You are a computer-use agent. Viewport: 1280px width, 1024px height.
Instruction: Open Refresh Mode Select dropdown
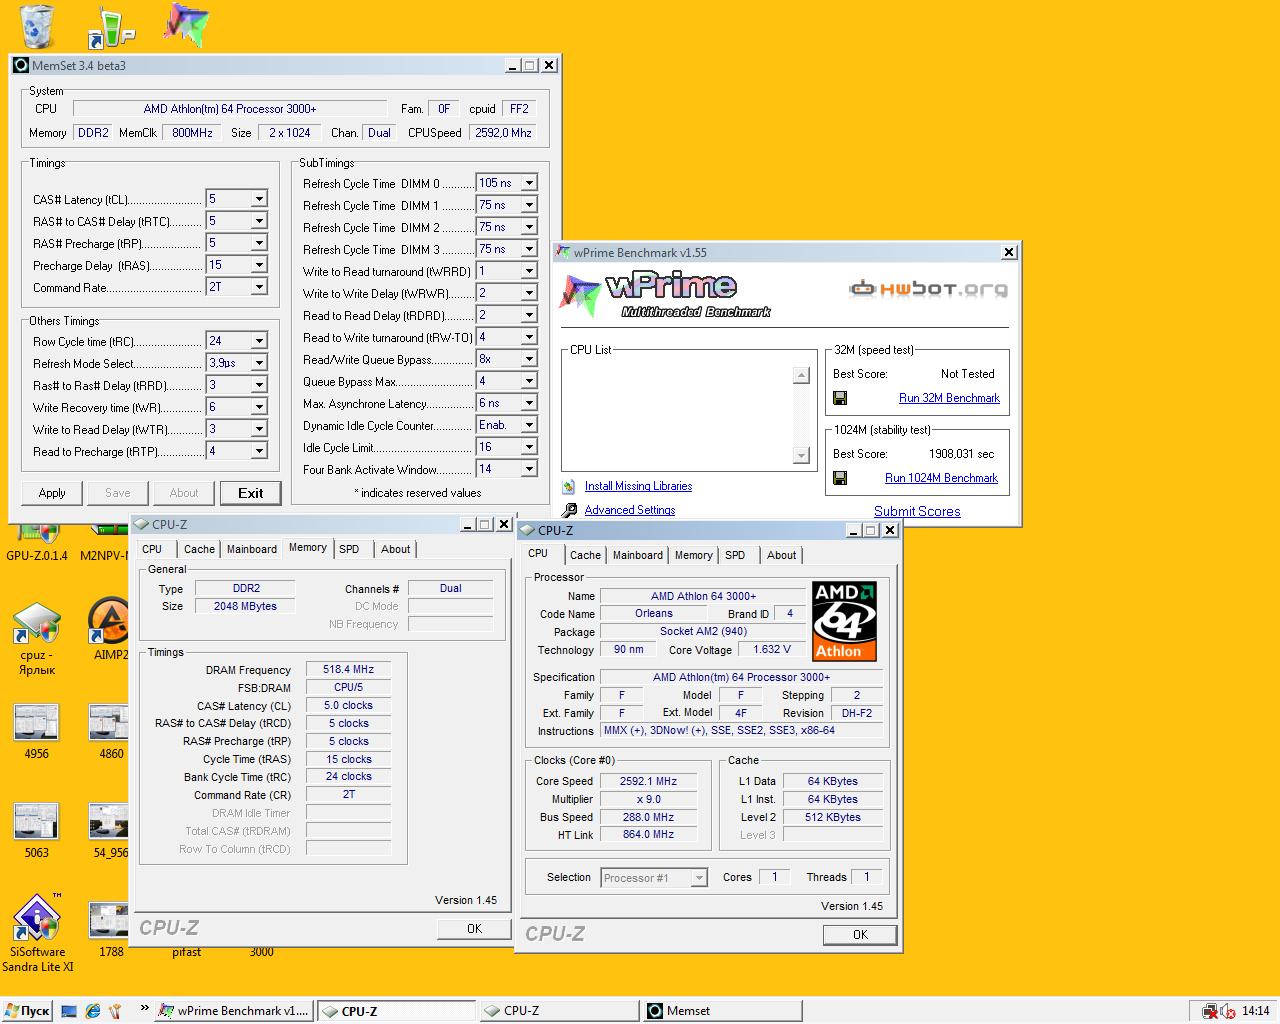259,363
